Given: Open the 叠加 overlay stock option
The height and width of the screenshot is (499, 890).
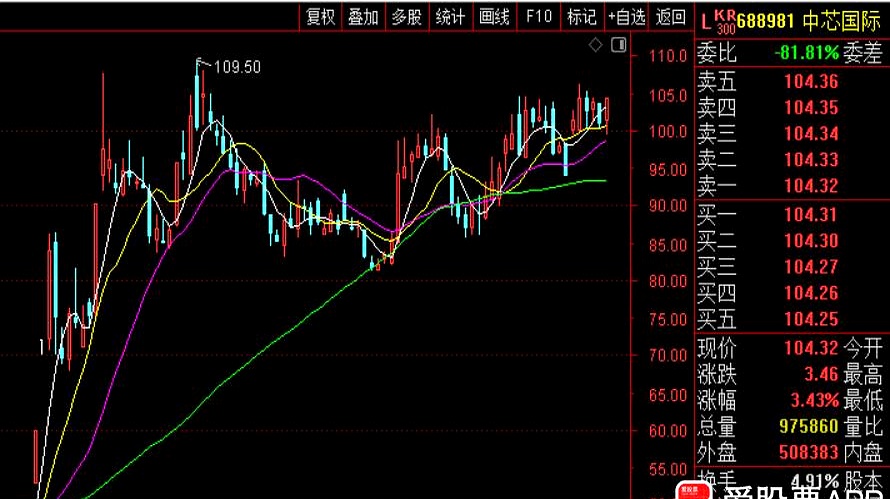Looking at the screenshot, I should [363, 16].
